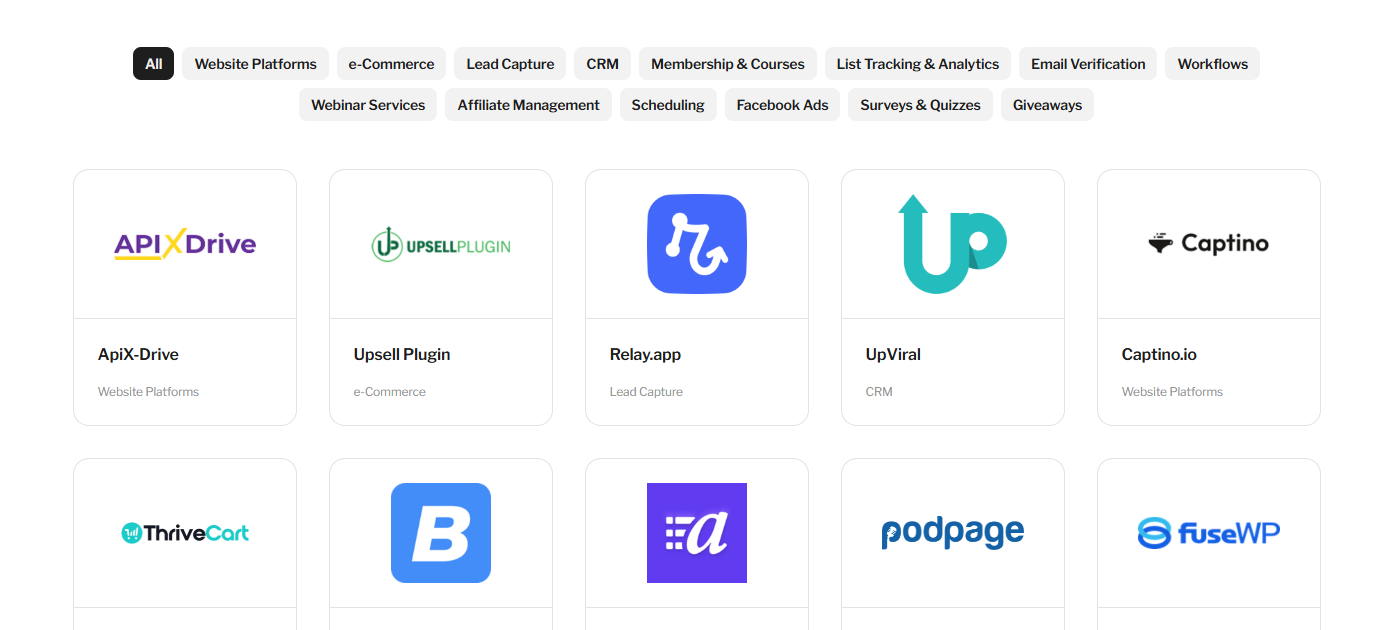The image size is (1390, 630).
Task: Open the UpViral integration card
Action: 952,296
